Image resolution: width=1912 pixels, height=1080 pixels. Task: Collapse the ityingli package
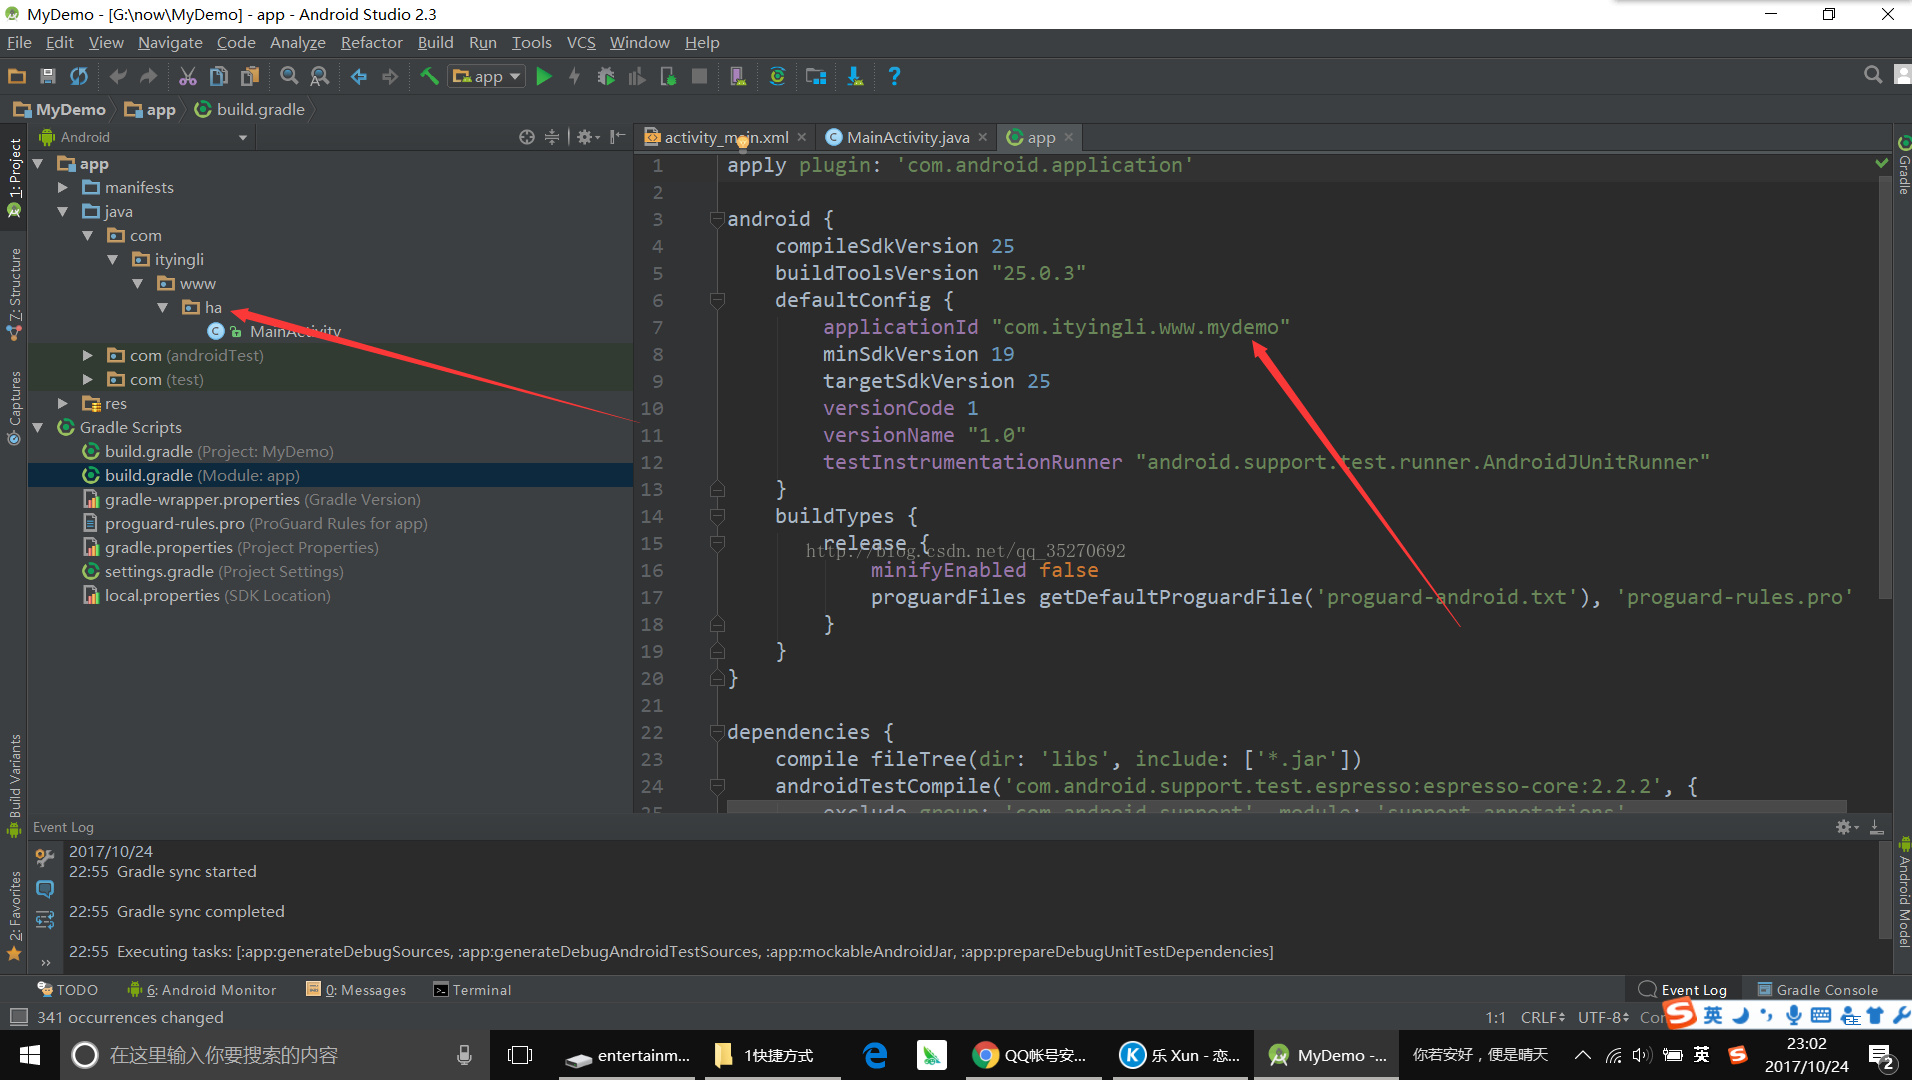click(x=112, y=259)
